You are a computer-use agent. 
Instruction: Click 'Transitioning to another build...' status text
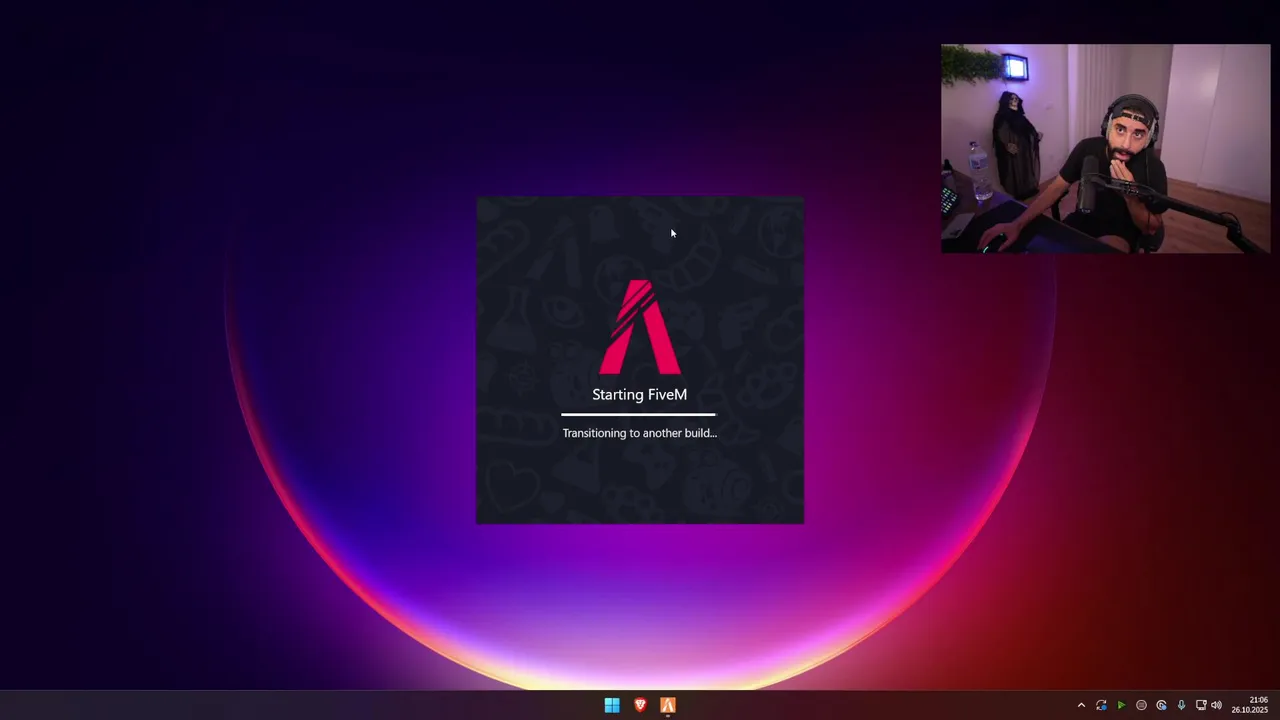click(x=639, y=433)
